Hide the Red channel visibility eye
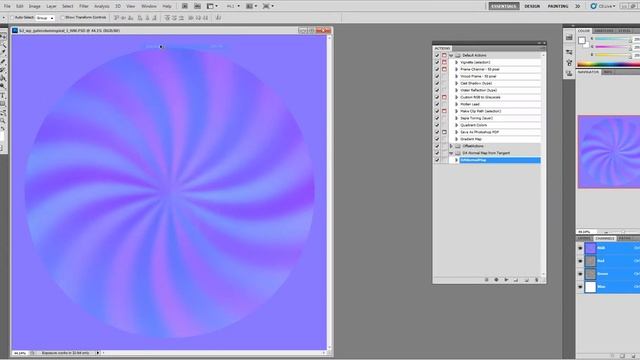The height and width of the screenshot is (360, 640). click(x=580, y=261)
